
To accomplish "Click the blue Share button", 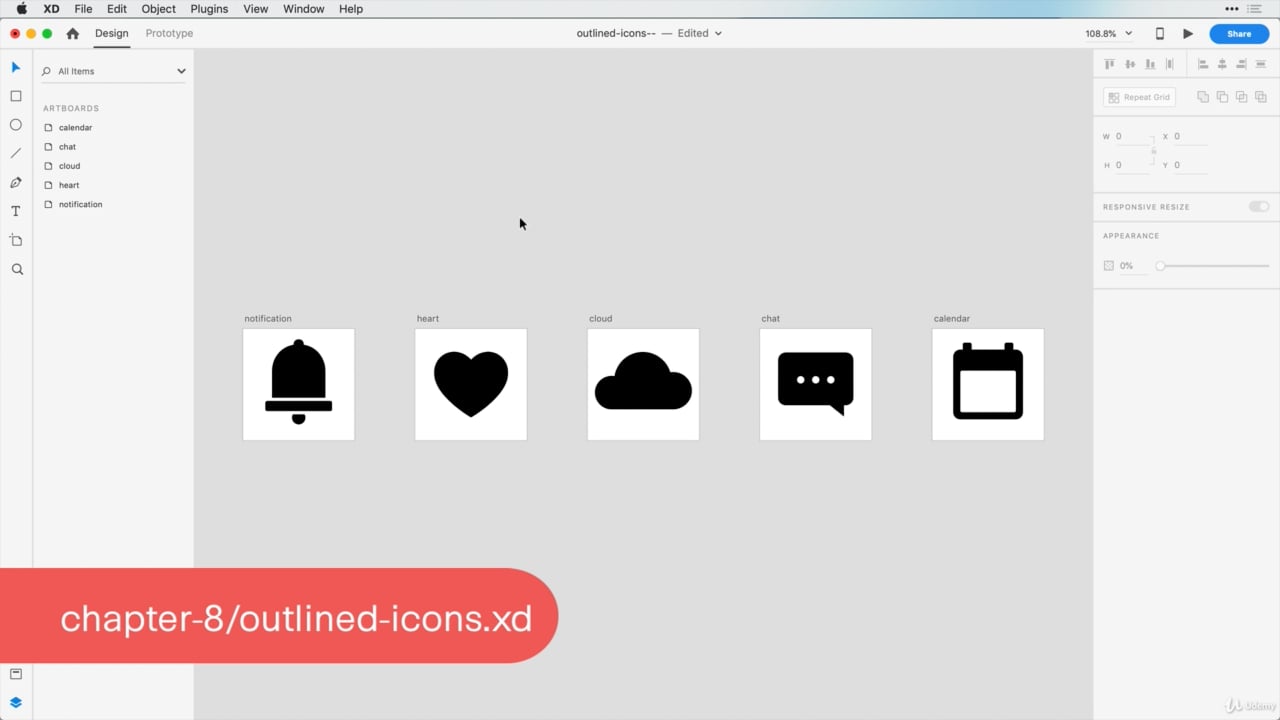I will point(1239,34).
